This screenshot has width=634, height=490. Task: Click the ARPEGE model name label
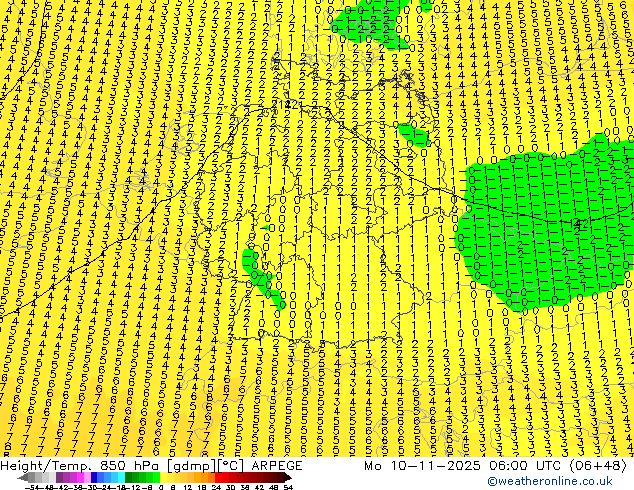pyautogui.click(x=277, y=466)
